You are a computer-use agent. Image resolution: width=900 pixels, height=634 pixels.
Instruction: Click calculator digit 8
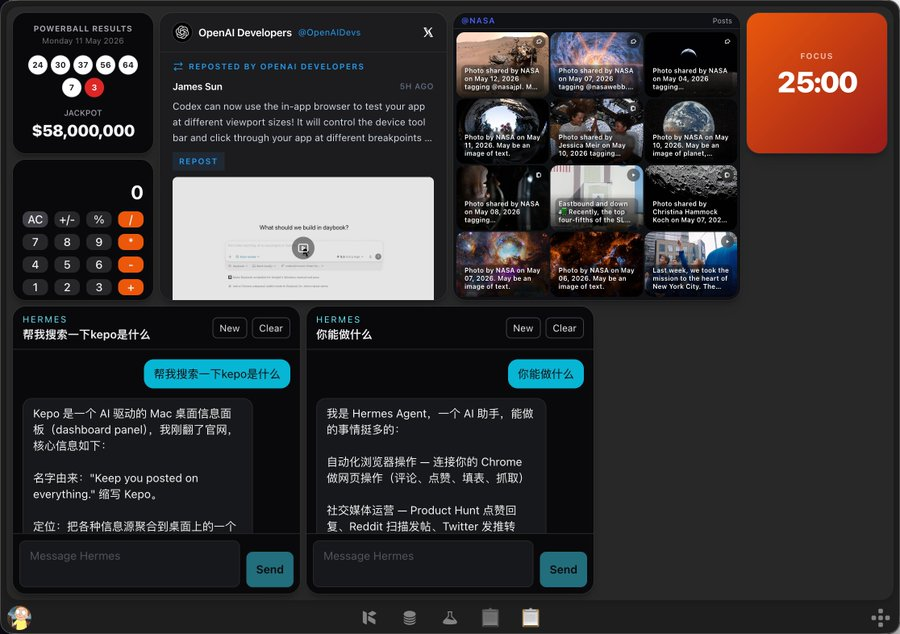pos(67,242)
